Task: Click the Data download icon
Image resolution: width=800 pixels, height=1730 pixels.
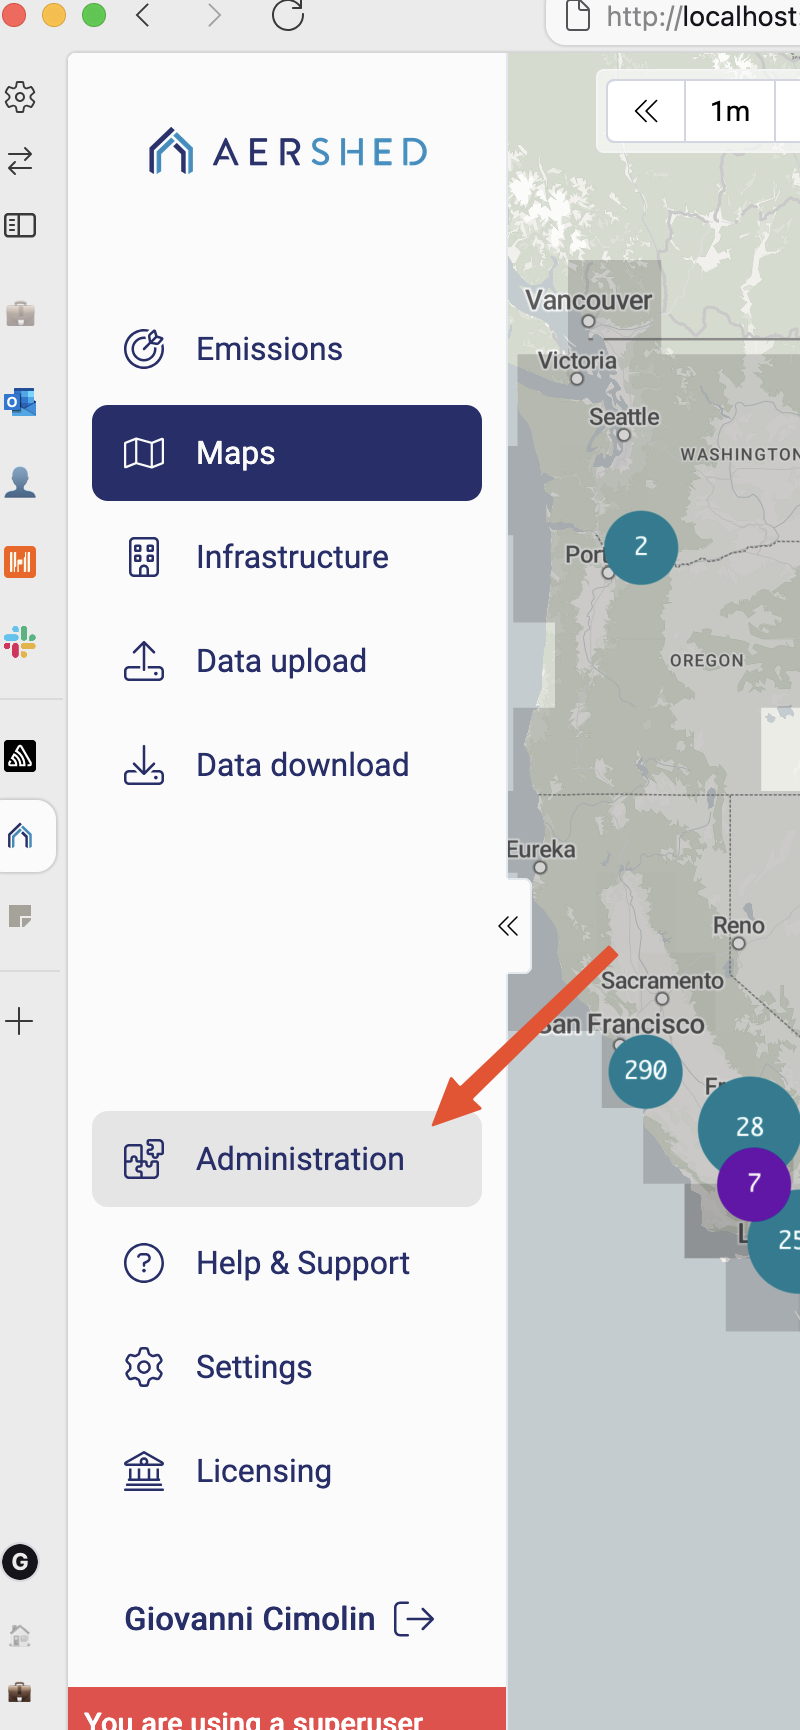Action: pos(144,765)
